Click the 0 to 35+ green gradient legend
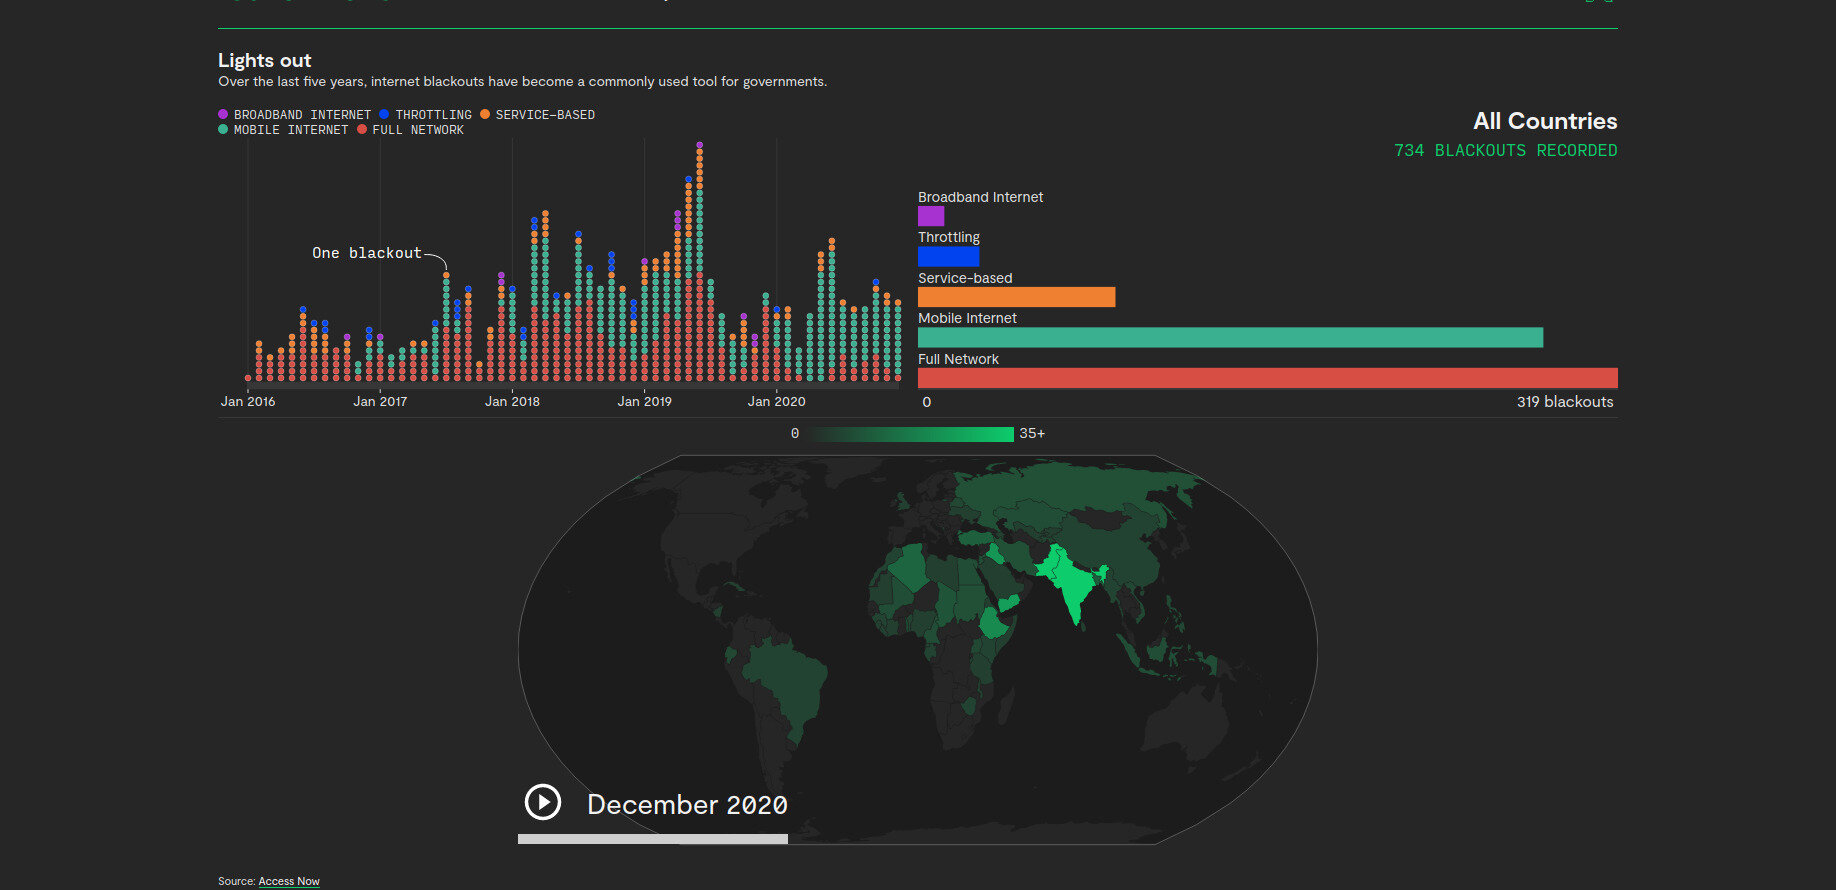 click(x=910, y=434)
